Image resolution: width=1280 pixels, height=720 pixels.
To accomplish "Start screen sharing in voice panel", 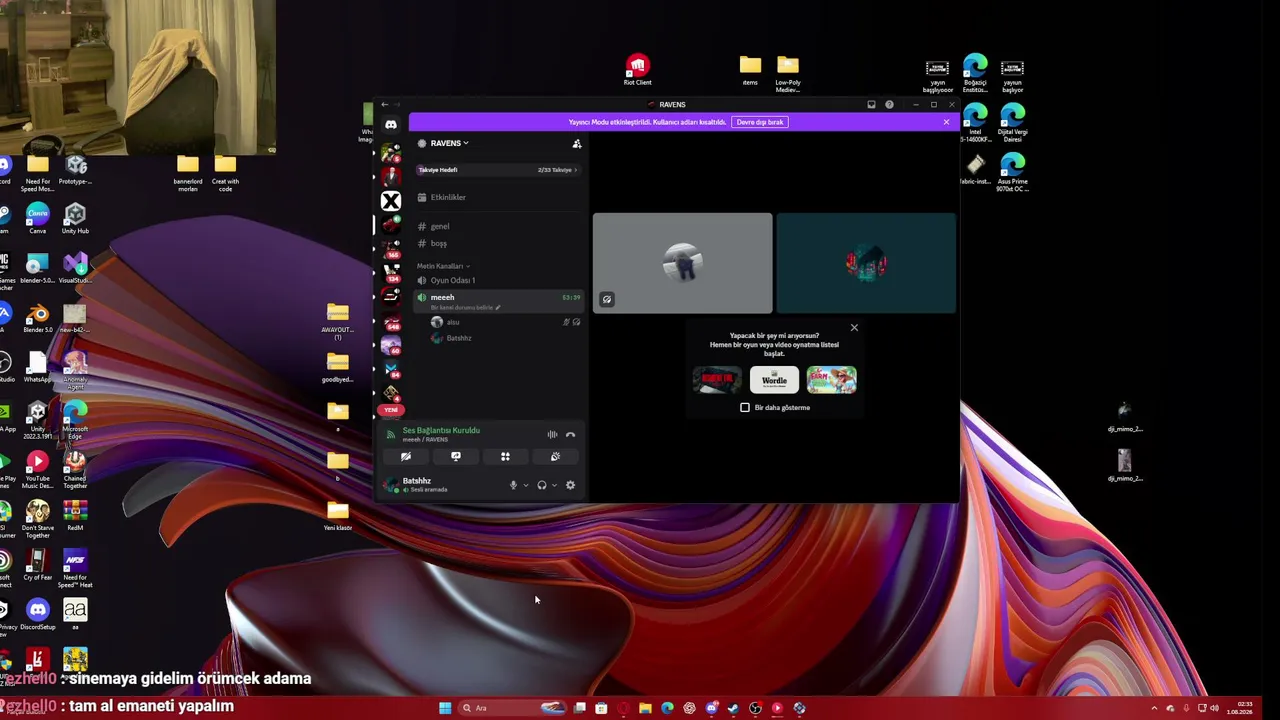I will point(456,457).
